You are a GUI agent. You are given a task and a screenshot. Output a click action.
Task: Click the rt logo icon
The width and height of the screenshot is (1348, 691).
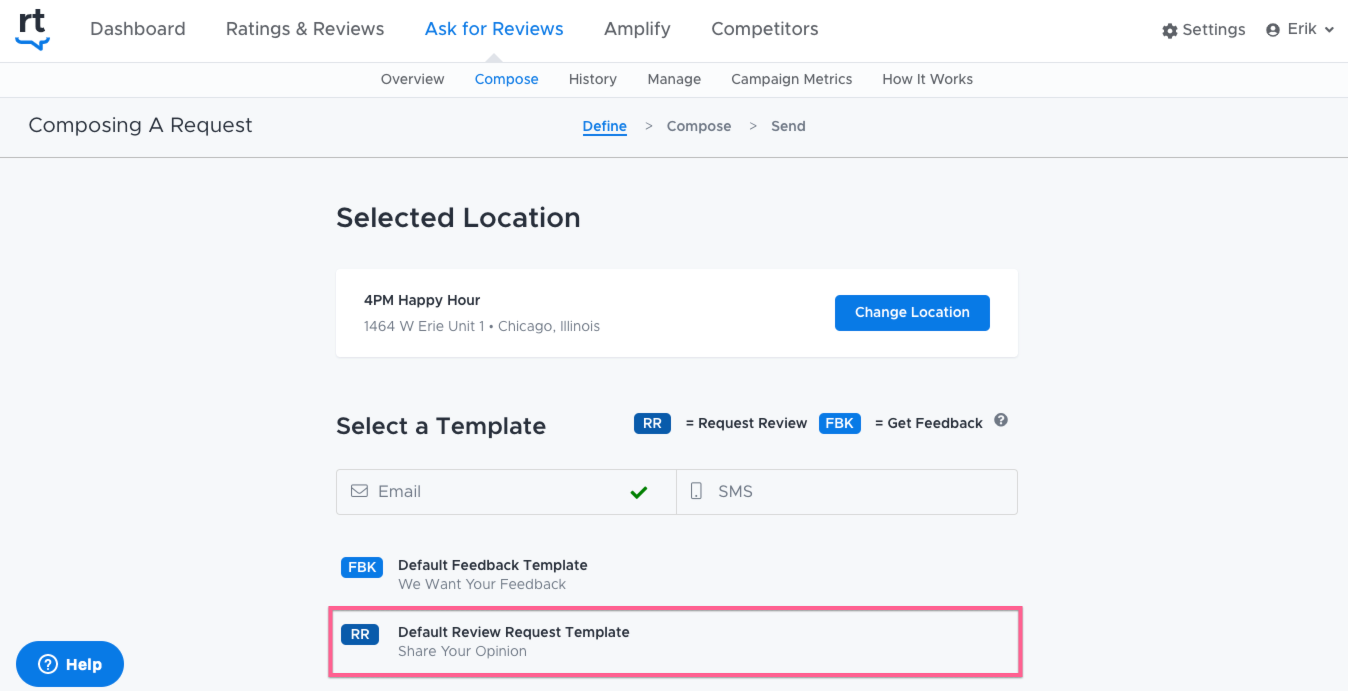point(32,30)
